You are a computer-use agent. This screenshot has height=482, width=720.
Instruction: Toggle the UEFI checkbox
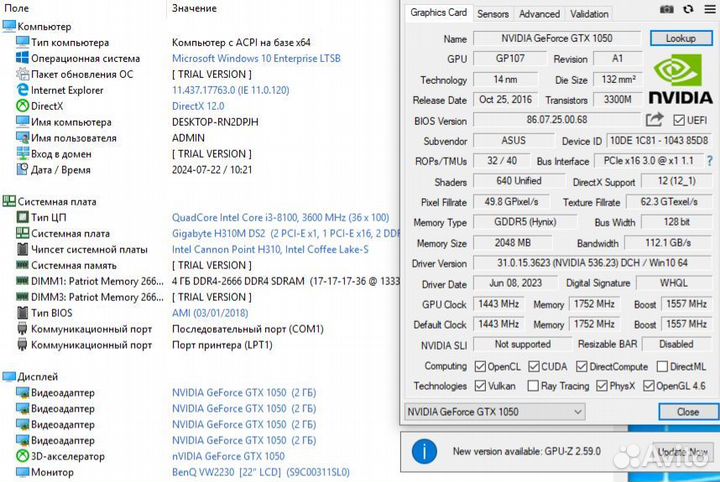pyautogui.click(x=679, y=120)
